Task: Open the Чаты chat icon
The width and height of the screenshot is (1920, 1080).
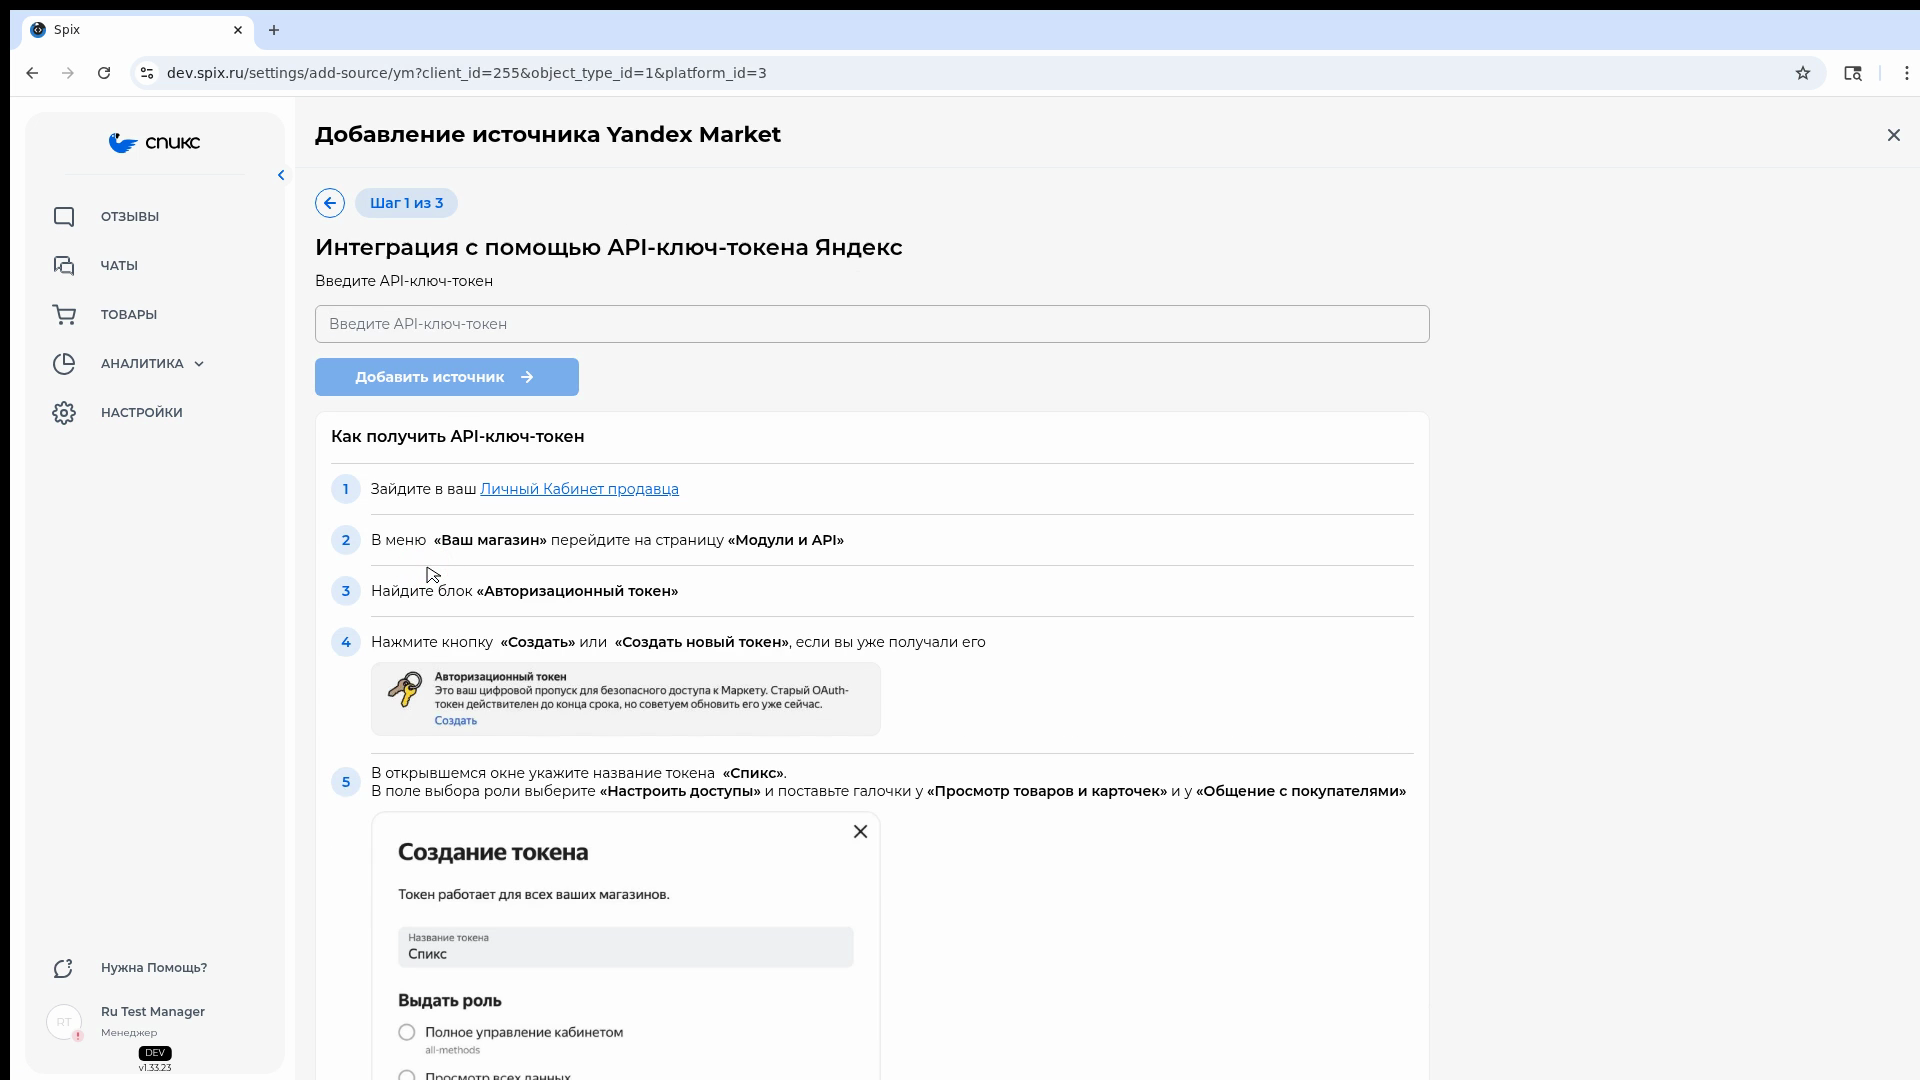Action: [x=64, y=266]
